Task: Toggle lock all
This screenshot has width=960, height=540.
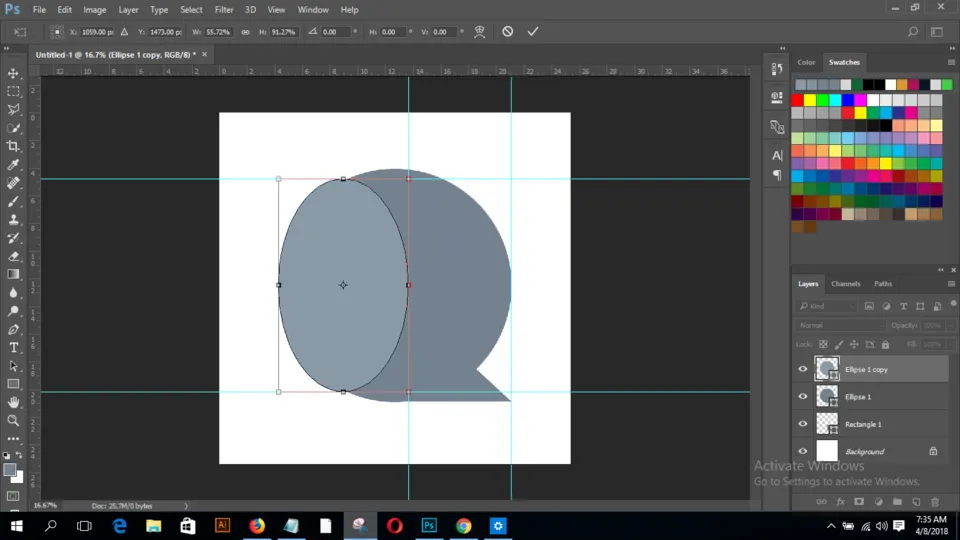Action: point(885,345)
